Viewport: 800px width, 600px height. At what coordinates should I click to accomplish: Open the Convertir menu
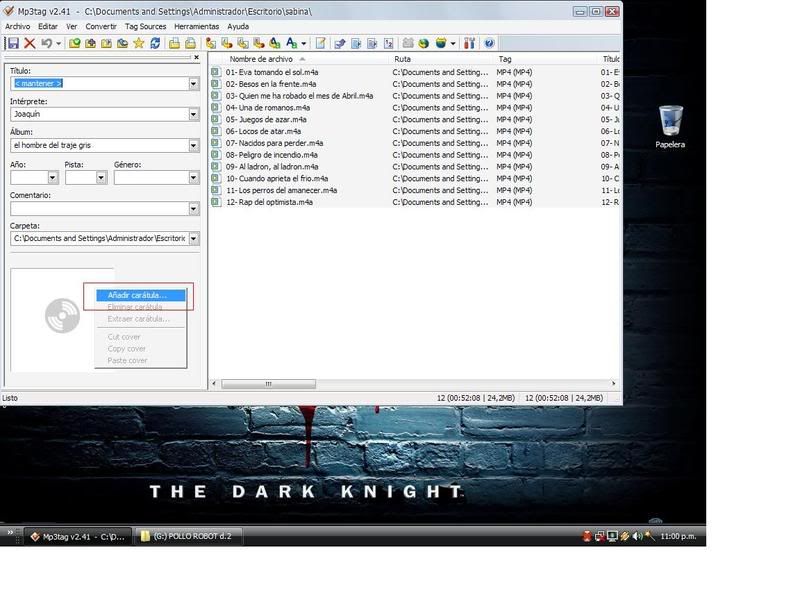click(101, 27)
